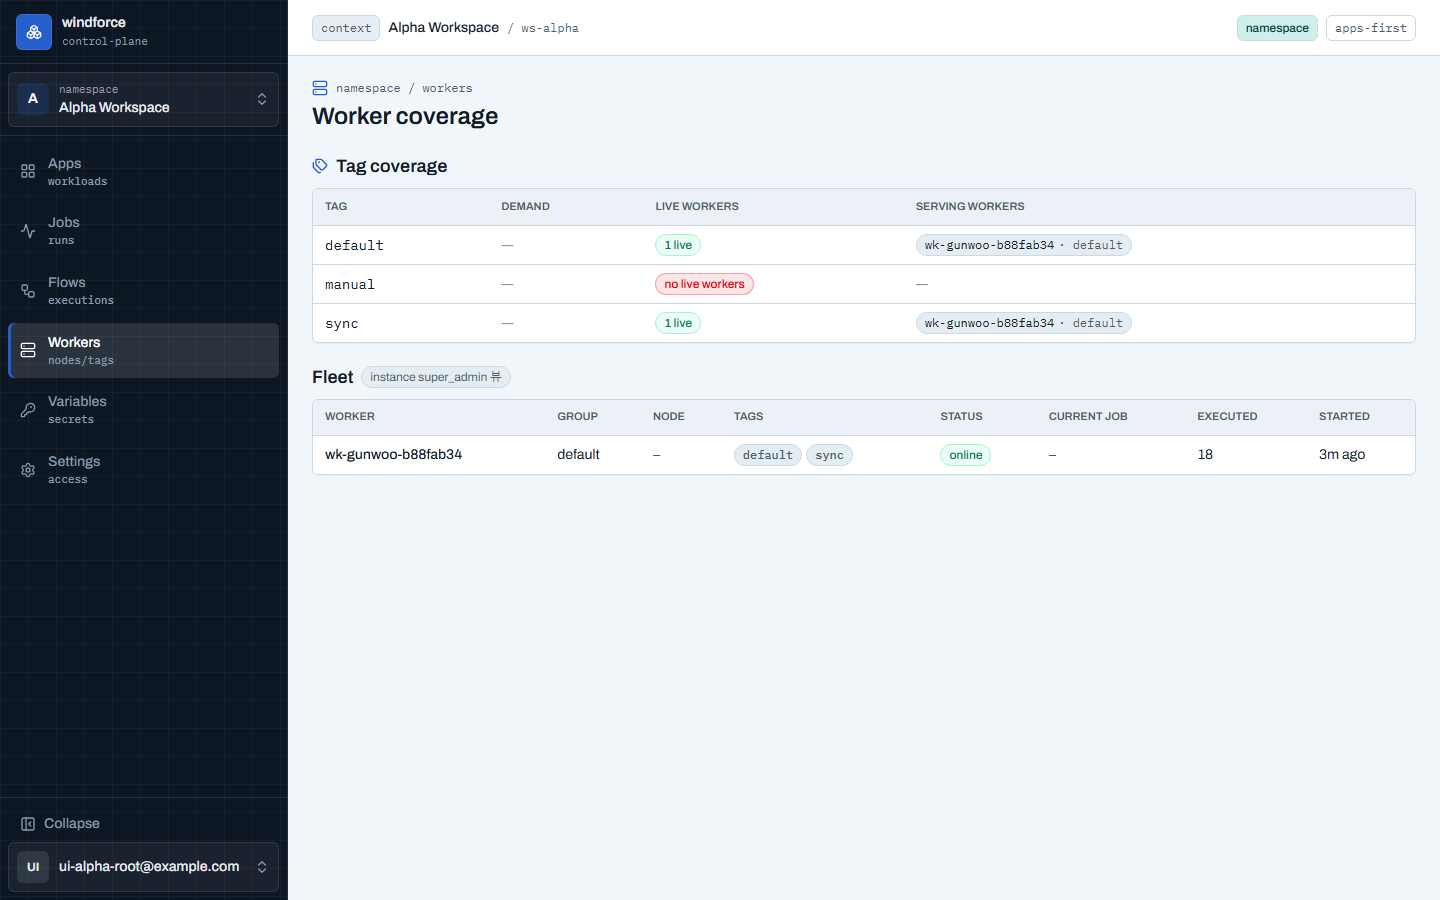Go to Jobs runs page
Screen dimensions: 1440x900
[143, 231]
